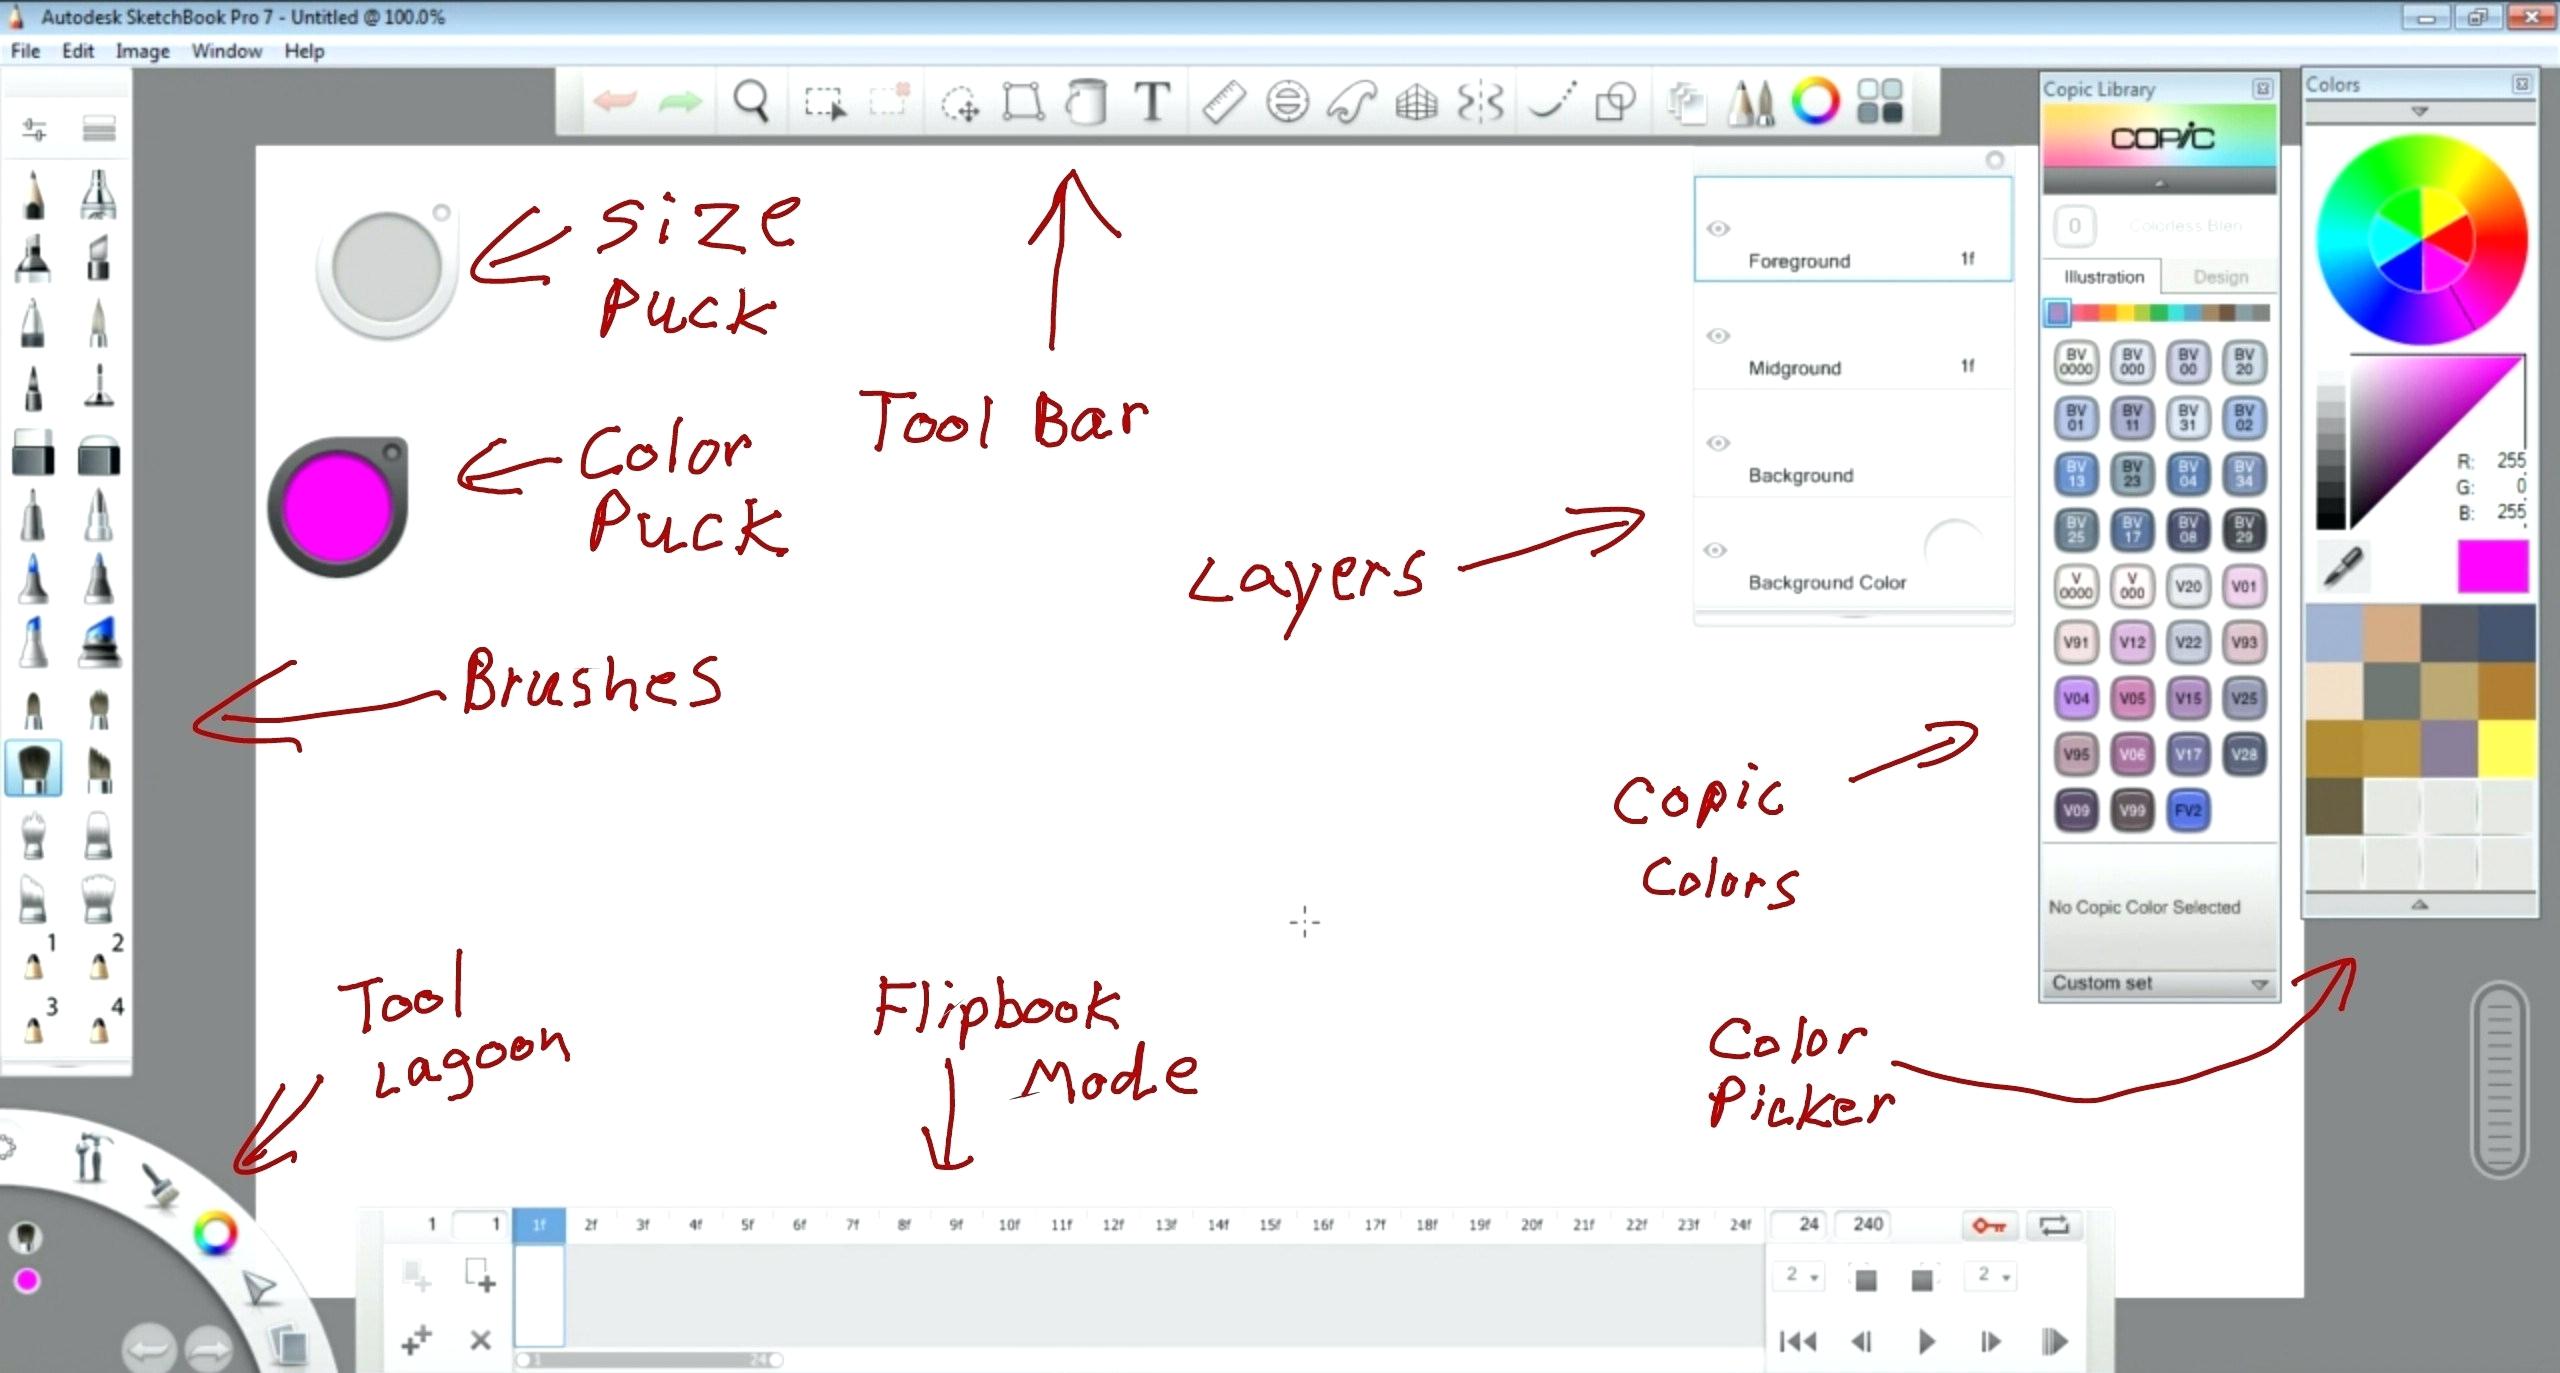The width and height of the screenshot is (2560, 1373).
Task: Select the V09 Copic color swatch
Action: coord(2076,811)
